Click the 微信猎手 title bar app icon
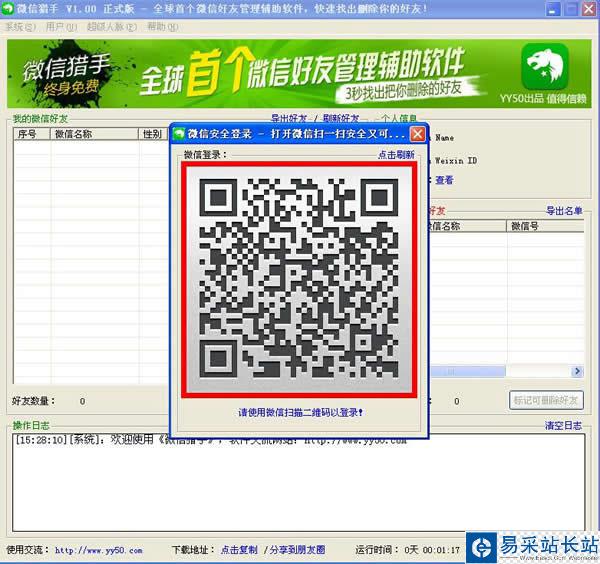The height and width of the screenshot is (564, 600). [8, 8]
